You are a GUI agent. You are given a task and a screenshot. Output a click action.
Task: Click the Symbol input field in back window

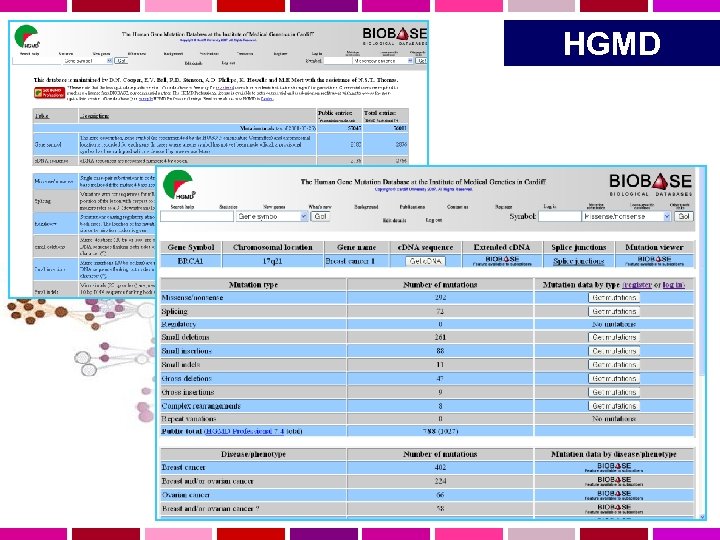pos(338,61)
